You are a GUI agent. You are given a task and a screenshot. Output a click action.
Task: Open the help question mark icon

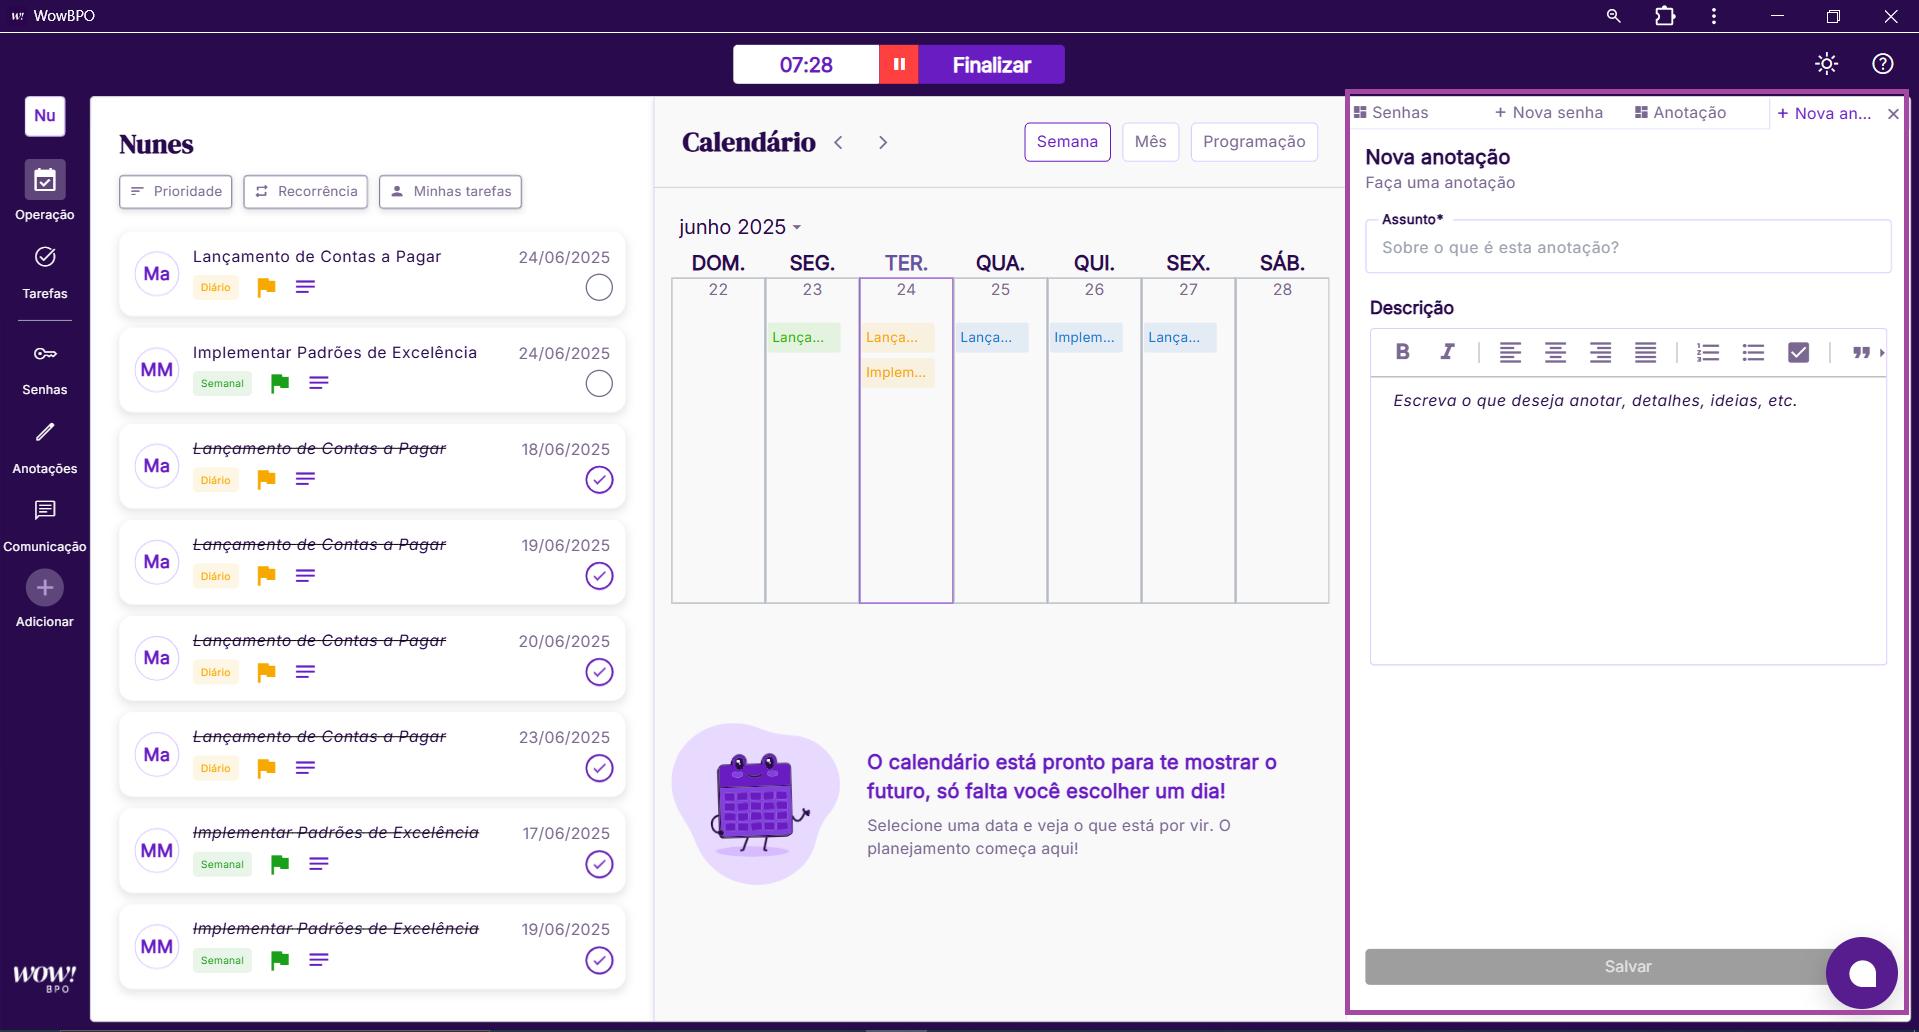point(1882,64)
